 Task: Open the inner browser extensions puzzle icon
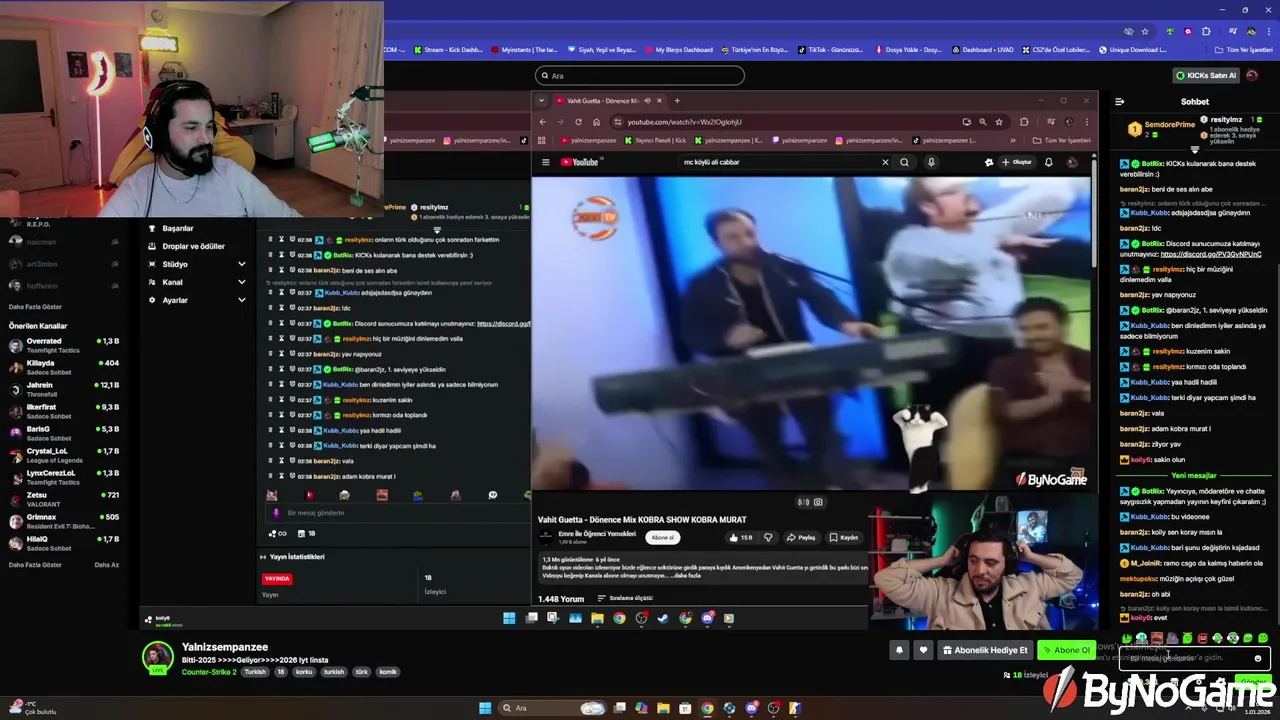pos(1024,122)
